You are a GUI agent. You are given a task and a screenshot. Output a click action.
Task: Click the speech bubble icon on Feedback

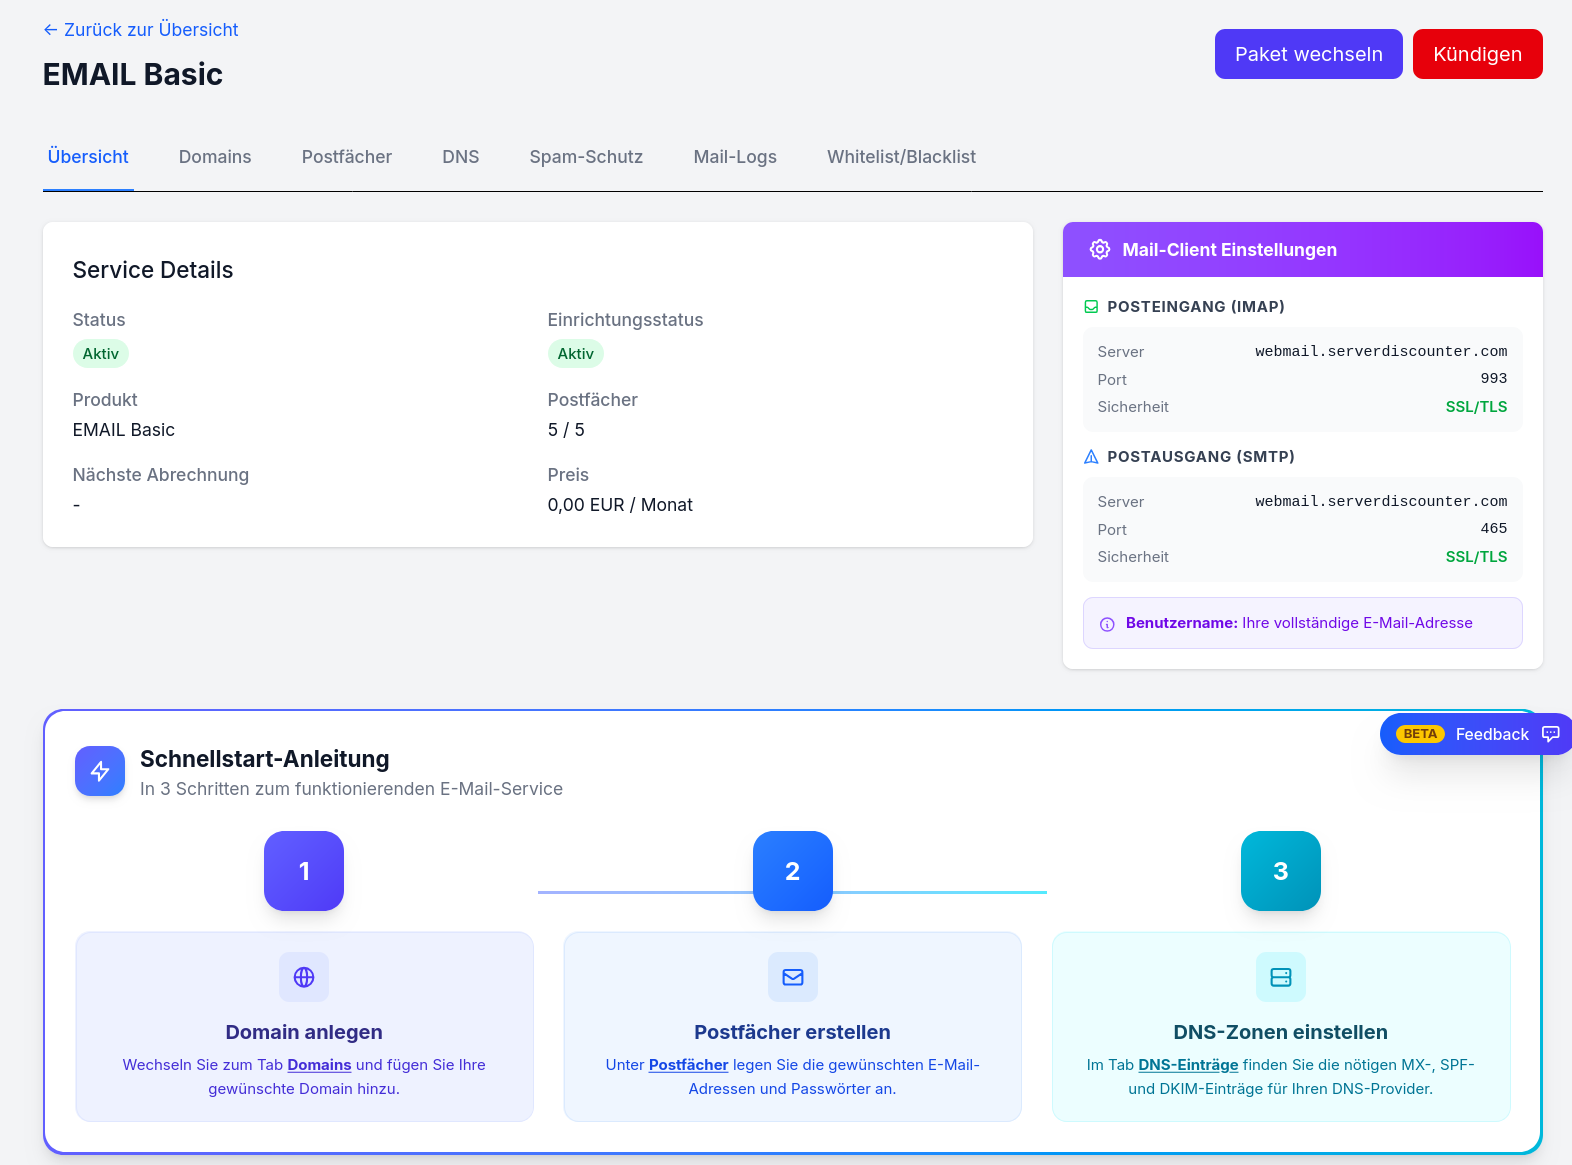pyautogui.click(x=1551, y=734)
